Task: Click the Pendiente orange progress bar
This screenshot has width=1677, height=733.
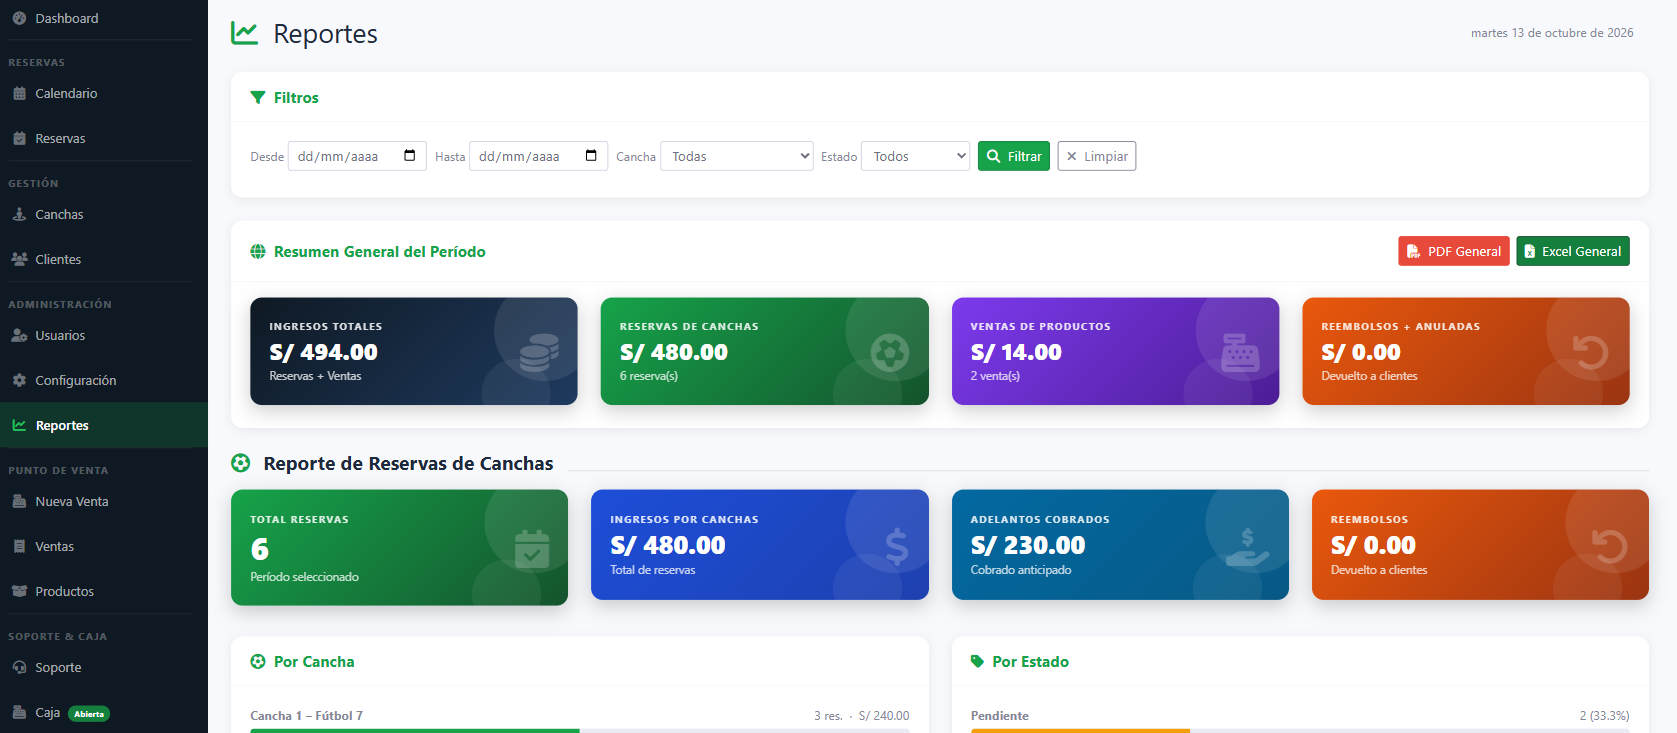Action: (x=1080, y=730)
